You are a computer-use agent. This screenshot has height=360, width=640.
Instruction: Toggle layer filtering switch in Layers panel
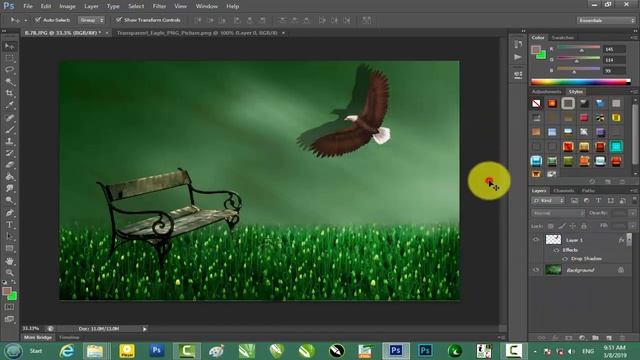[634, 200]
